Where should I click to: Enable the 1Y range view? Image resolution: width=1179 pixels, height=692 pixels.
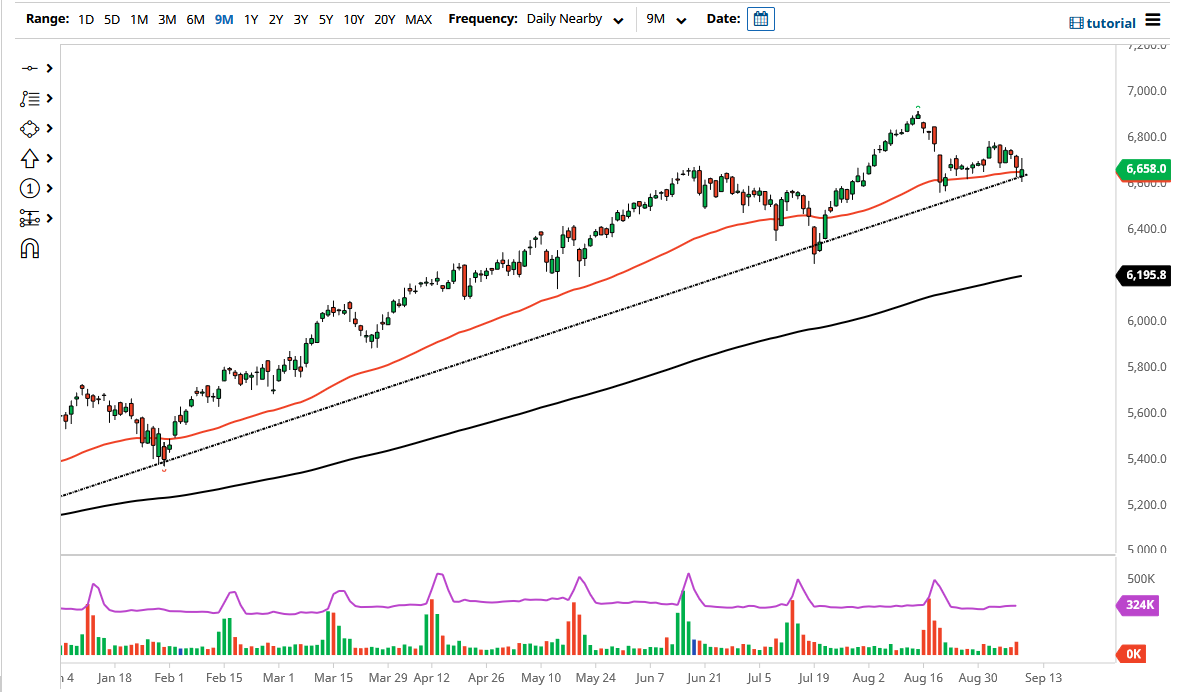click(251, 18)
